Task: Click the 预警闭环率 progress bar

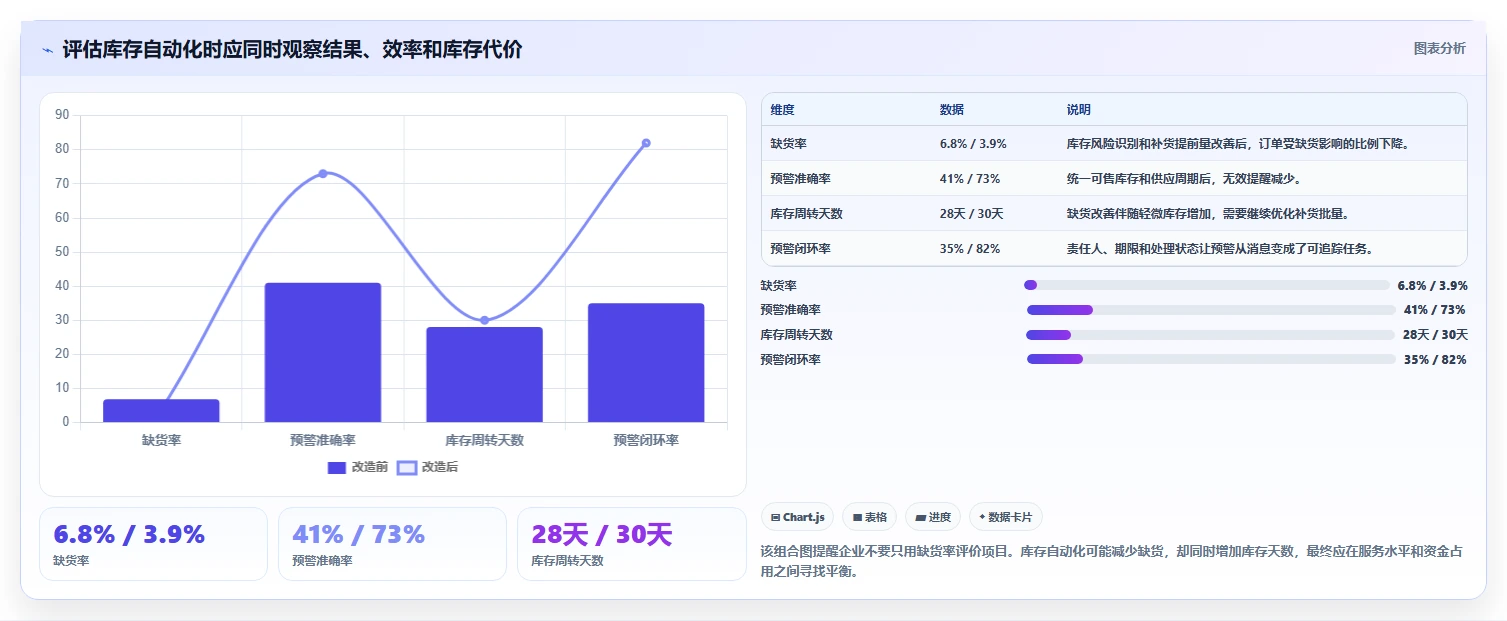Action: point(1211,359)
